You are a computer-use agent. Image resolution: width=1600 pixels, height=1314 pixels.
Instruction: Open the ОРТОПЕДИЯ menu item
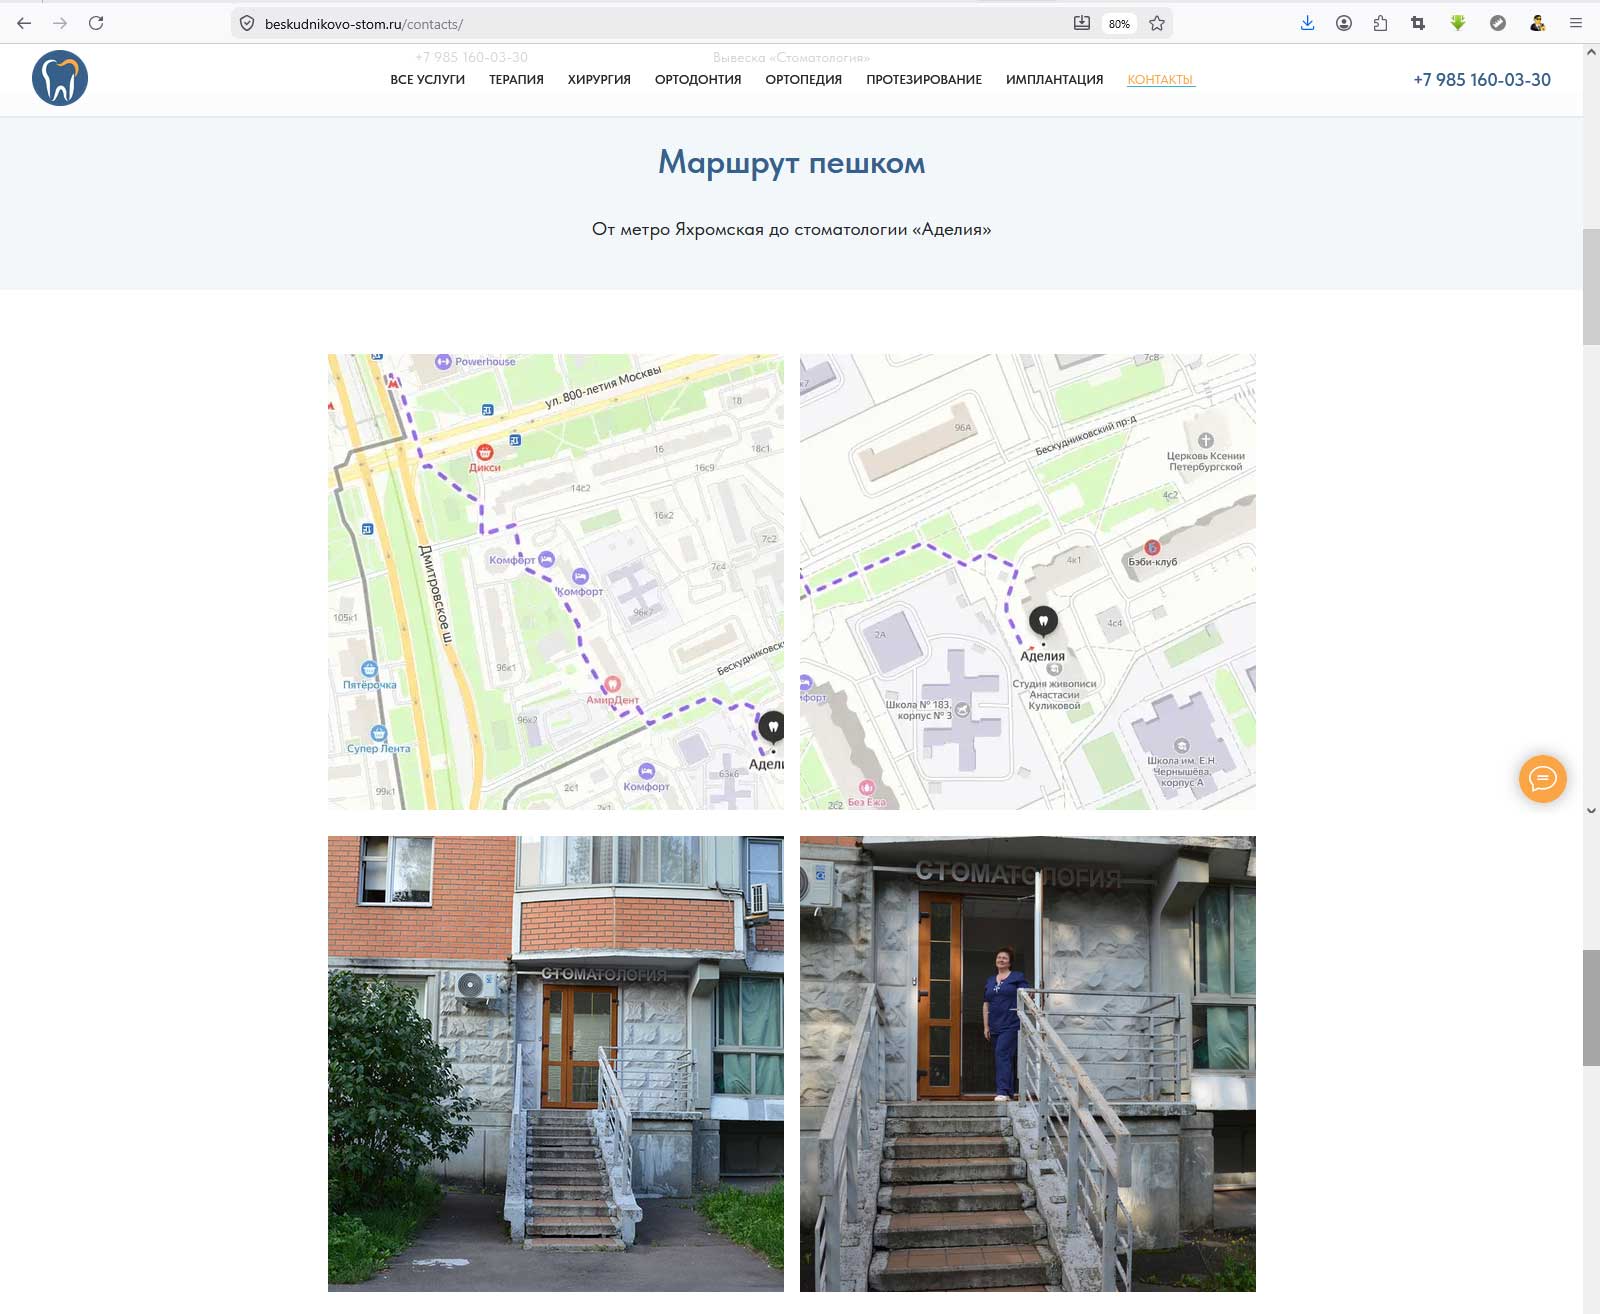click(x=804, y=80)
